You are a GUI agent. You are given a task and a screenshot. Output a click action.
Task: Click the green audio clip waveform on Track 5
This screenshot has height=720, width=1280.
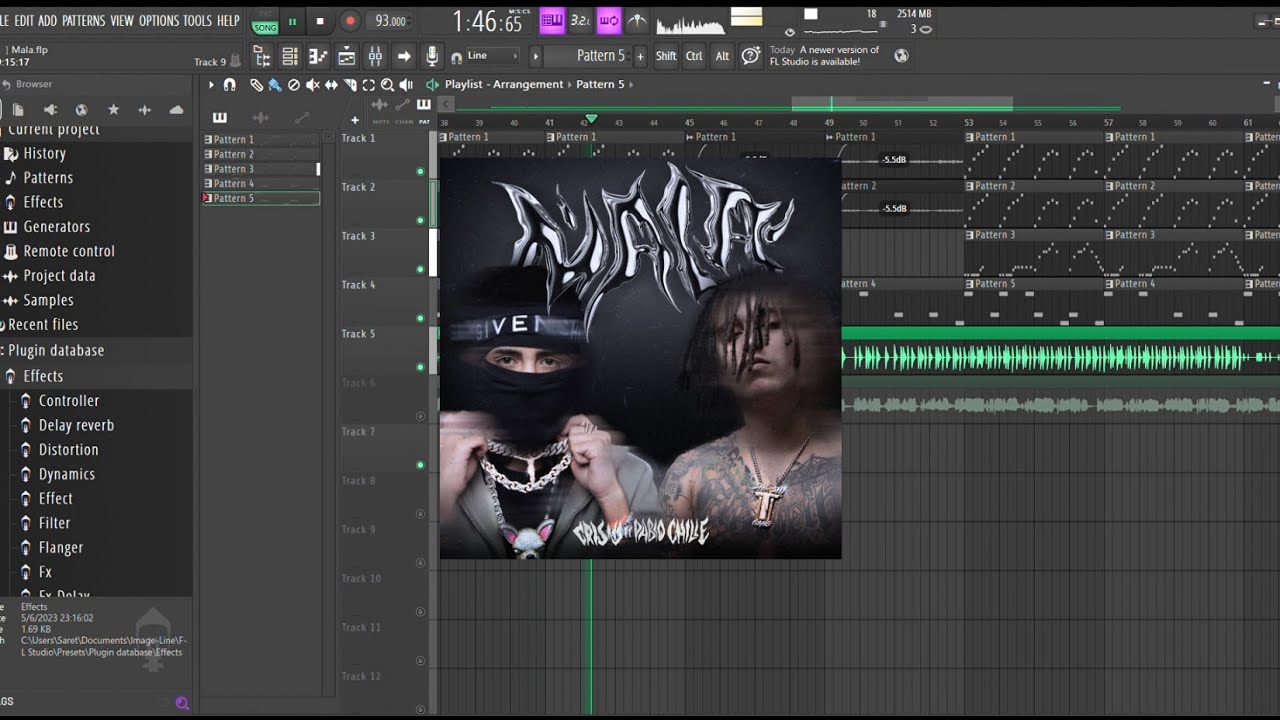[1060, 357]
